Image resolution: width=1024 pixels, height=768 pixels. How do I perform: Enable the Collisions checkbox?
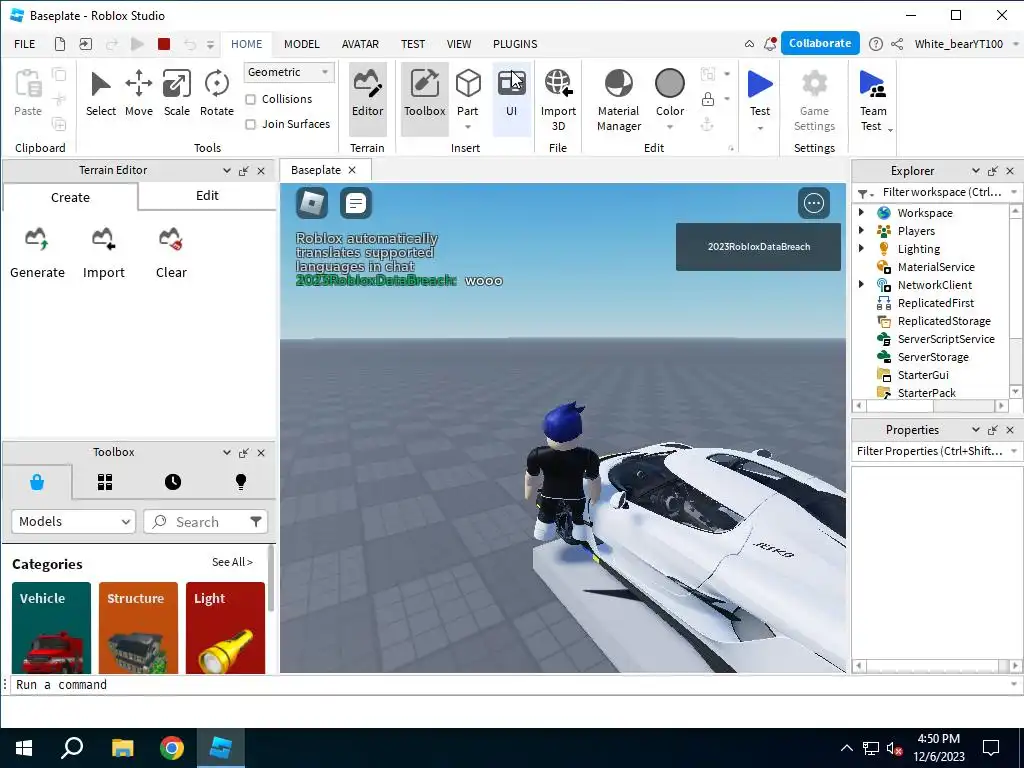pos(250,99)
